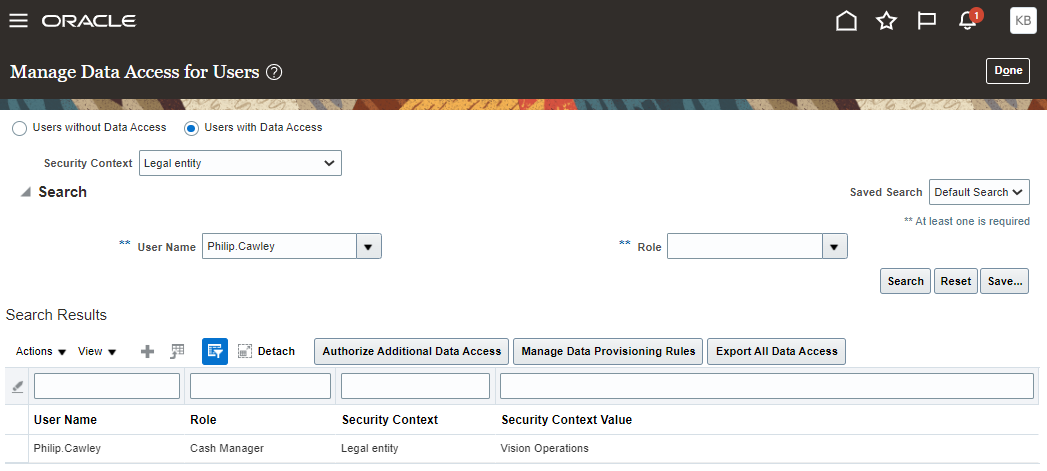Collapse the Search section triangle
The width and height of the screenshot is (1047, 471).
pyautogui.click(x=25, y=192)
